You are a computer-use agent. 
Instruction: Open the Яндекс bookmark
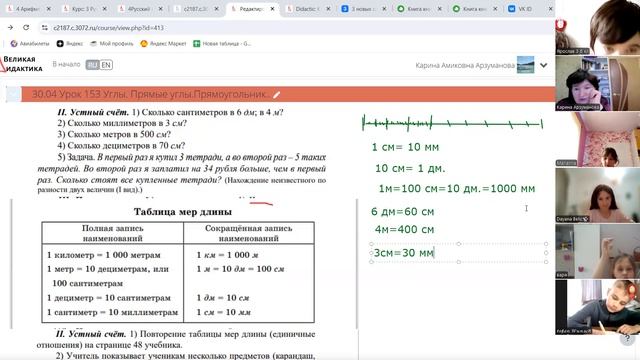(x=69, y=44)
